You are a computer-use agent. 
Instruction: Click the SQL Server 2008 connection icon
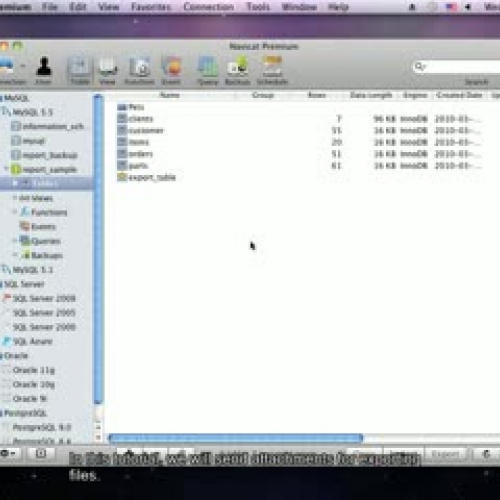pyautogui.click(x=7, y=298)
